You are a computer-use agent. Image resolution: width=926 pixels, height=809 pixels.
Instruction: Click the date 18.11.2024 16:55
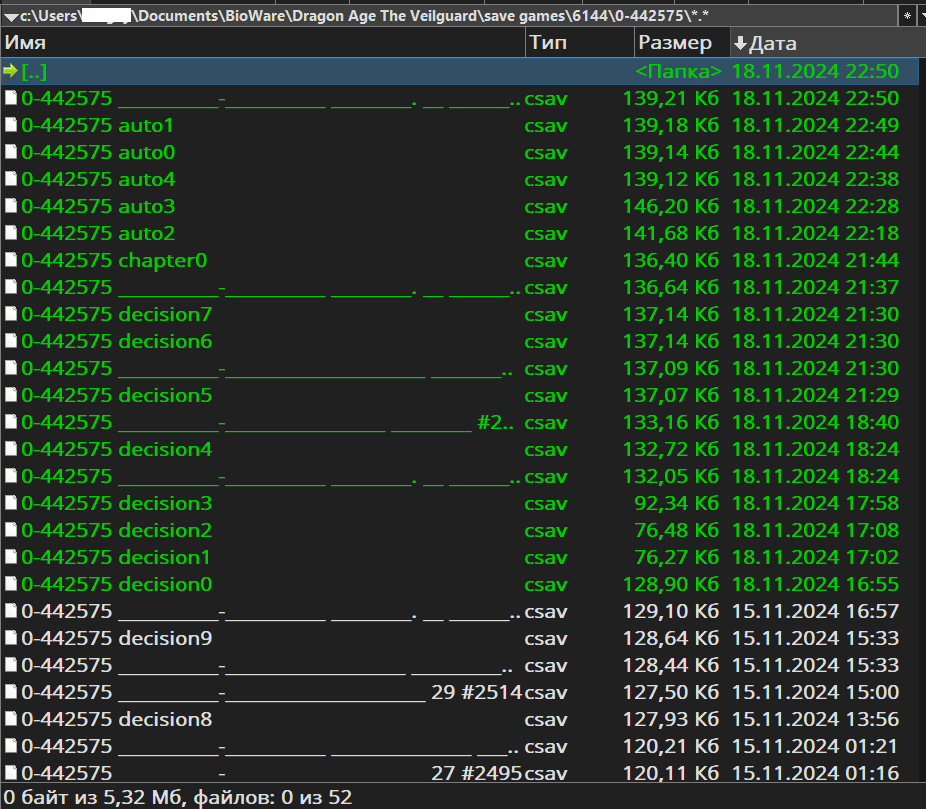click(815, 584)
